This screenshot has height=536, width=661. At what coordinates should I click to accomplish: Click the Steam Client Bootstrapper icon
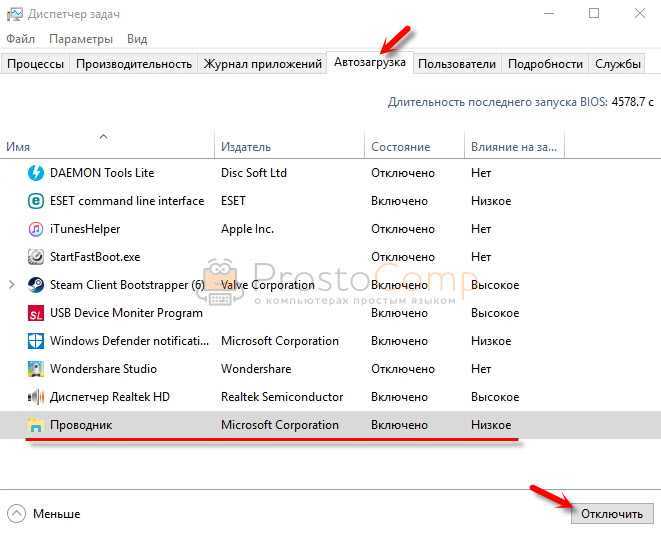[35, 285]
